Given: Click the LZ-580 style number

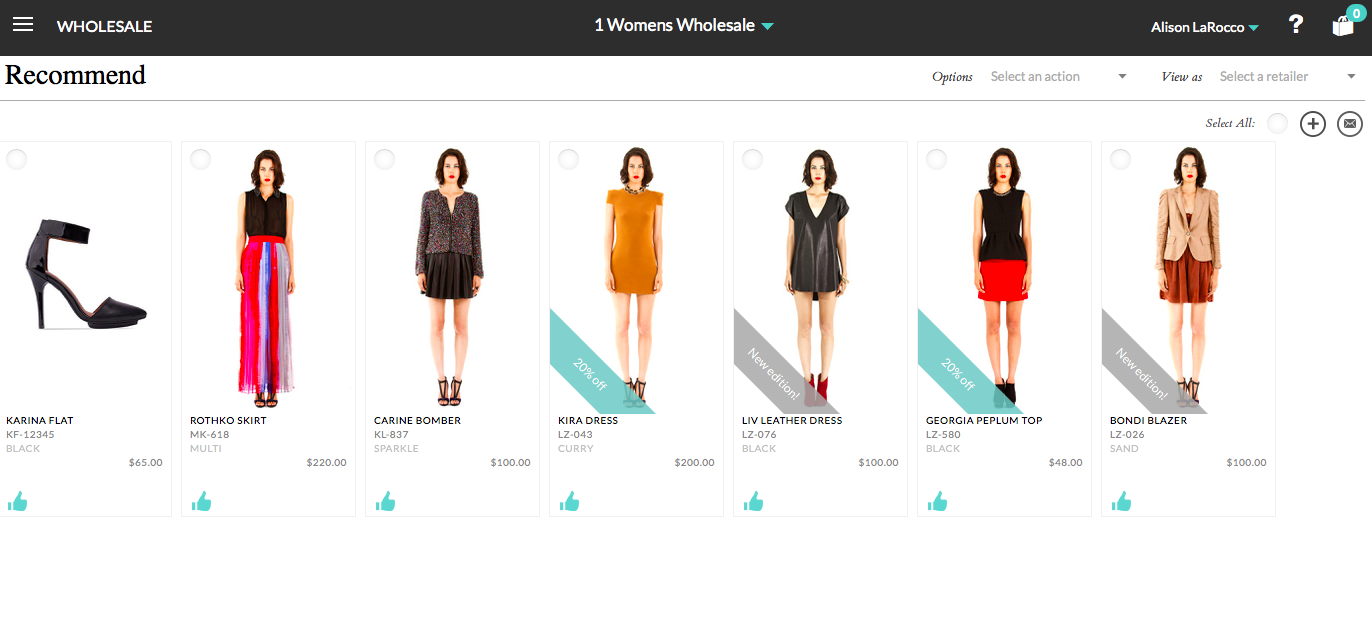Looking at the screenshot, I should pyautogui.click(x=944, y=434).
